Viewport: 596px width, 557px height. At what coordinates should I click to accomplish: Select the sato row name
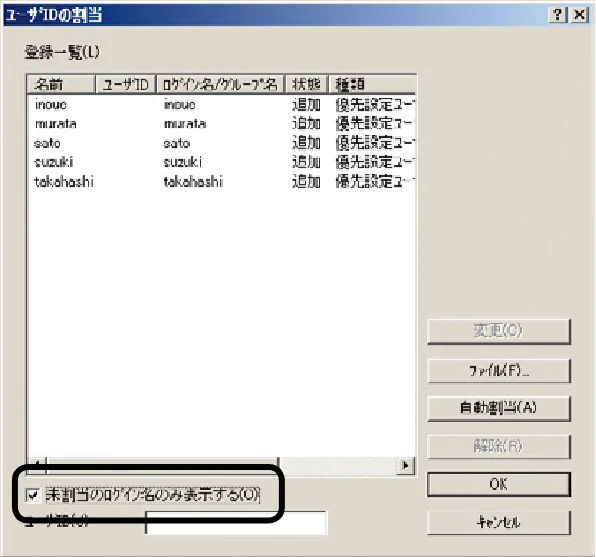click(x=47, y=143)
